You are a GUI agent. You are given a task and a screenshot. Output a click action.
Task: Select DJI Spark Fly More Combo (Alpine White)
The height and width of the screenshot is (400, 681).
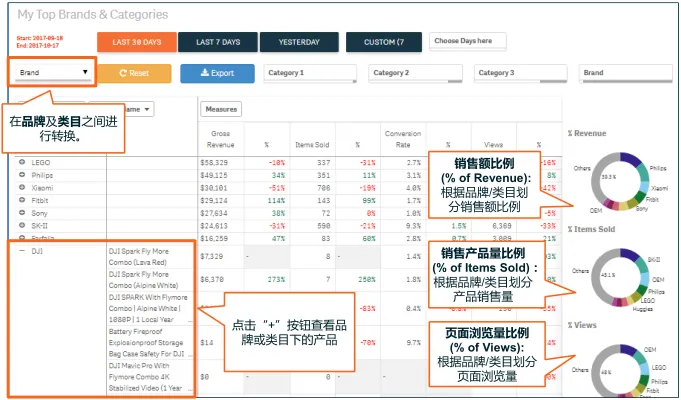[x=143, y=280]
